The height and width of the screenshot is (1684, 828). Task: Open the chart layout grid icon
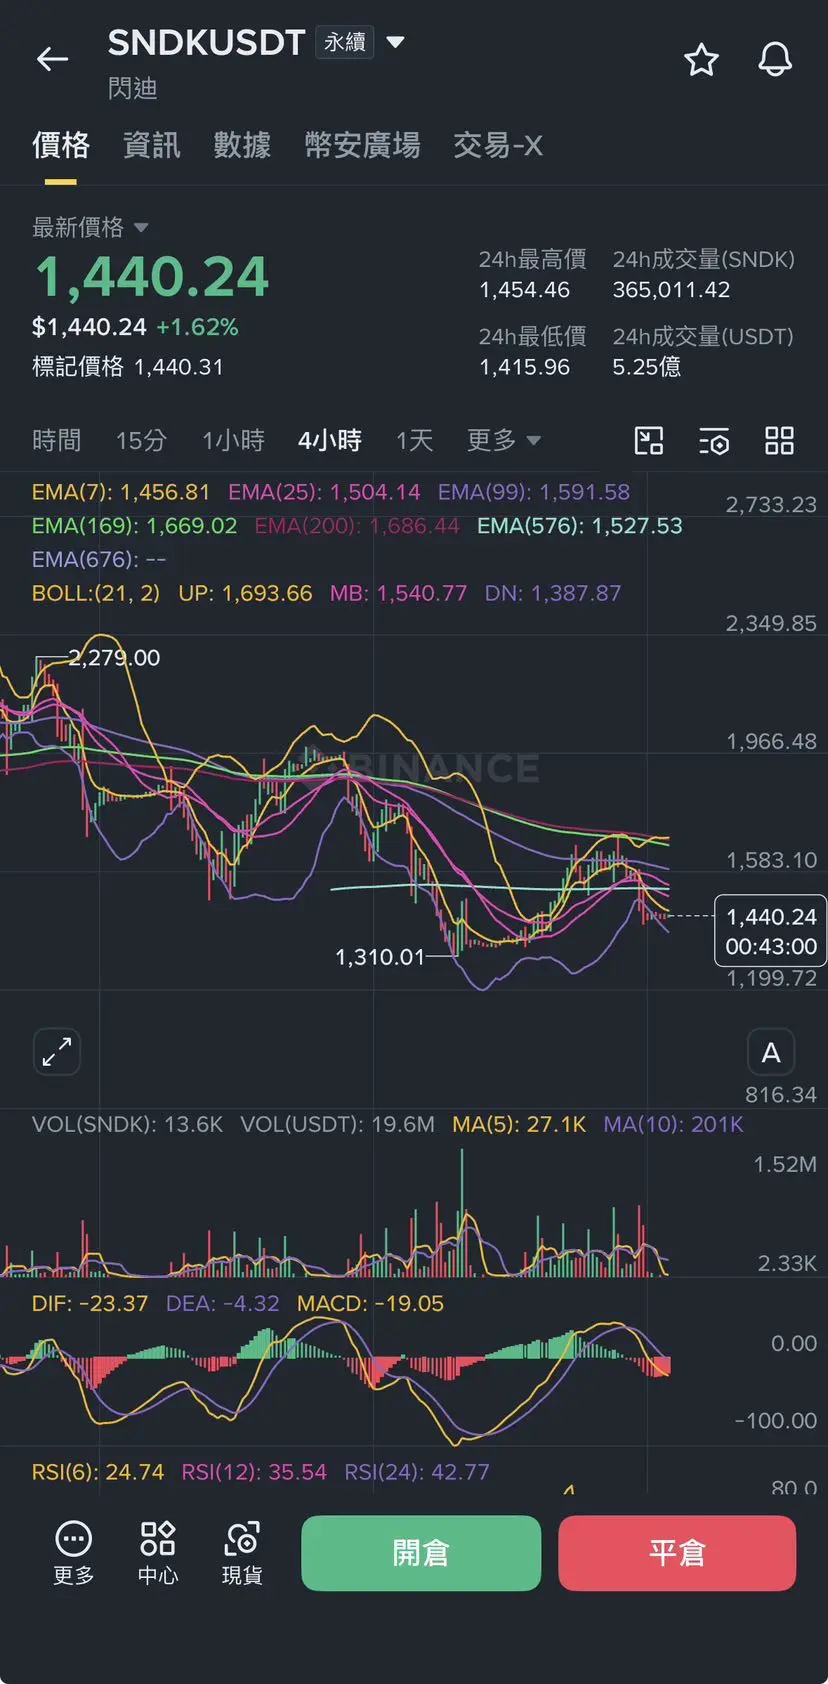(x=779, y=440)
